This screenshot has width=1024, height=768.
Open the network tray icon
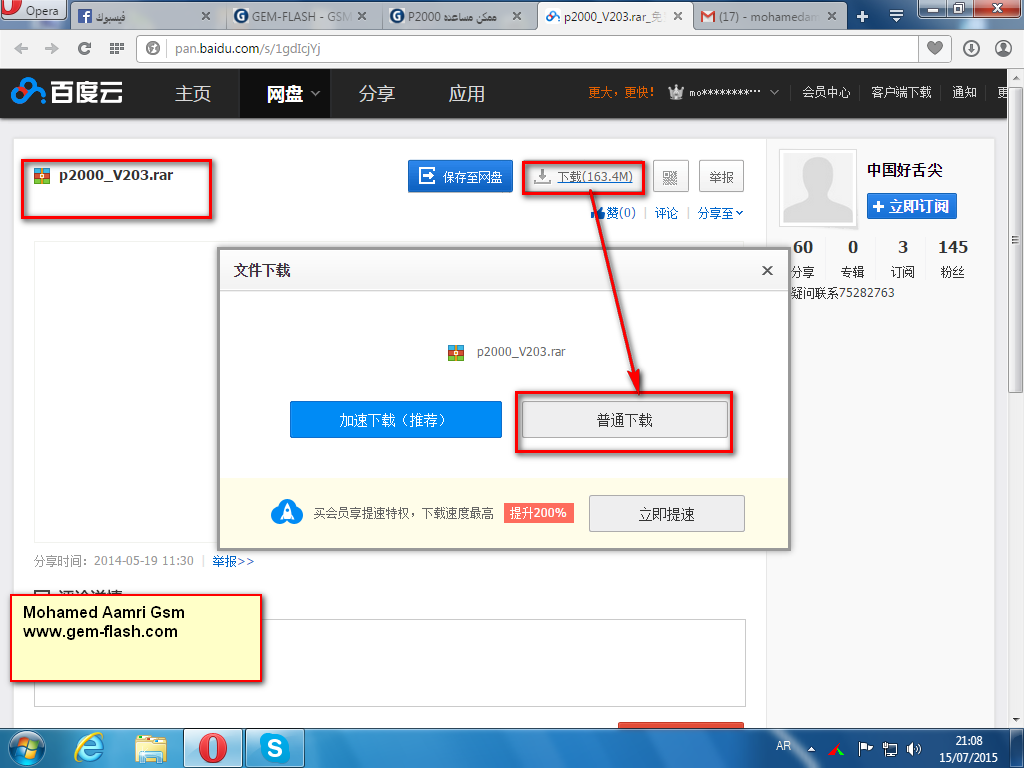click(x=889, y=749)
